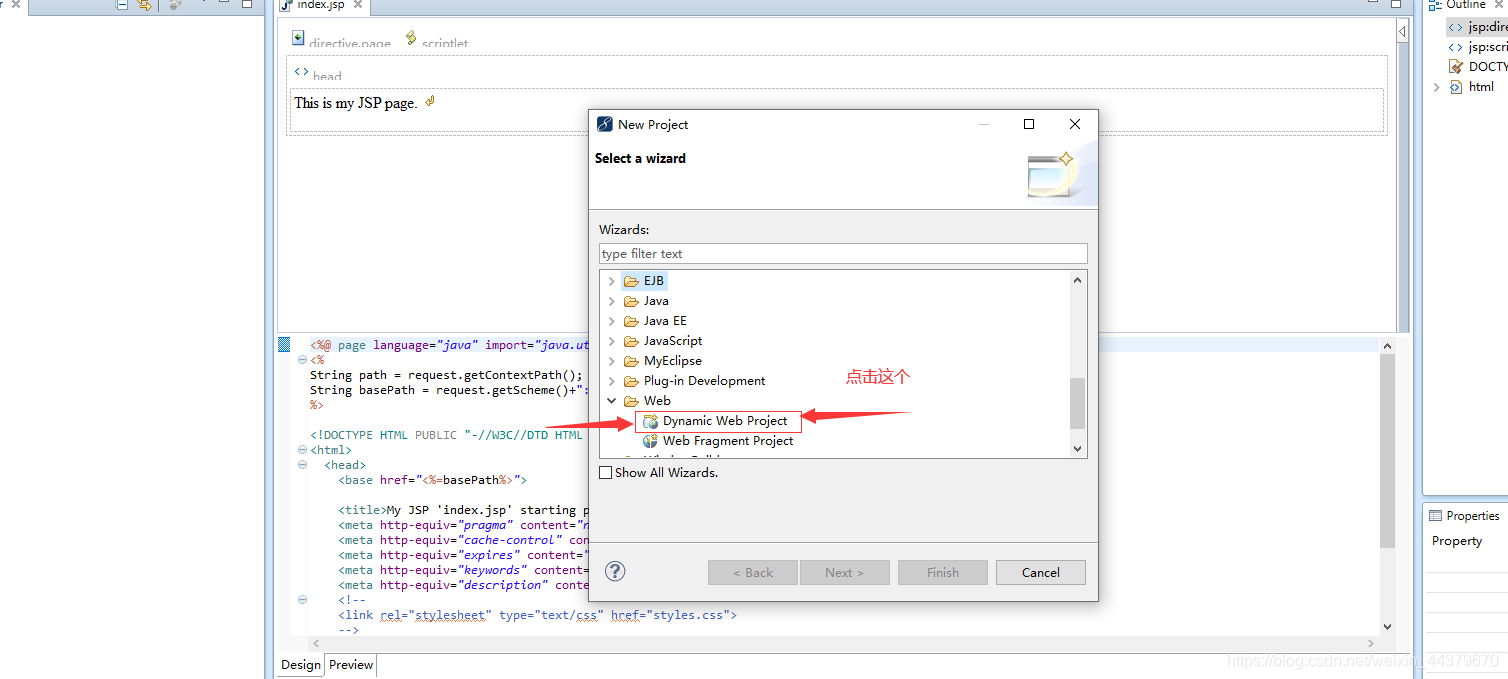Click the Java EE folder icon

(631, 321)
